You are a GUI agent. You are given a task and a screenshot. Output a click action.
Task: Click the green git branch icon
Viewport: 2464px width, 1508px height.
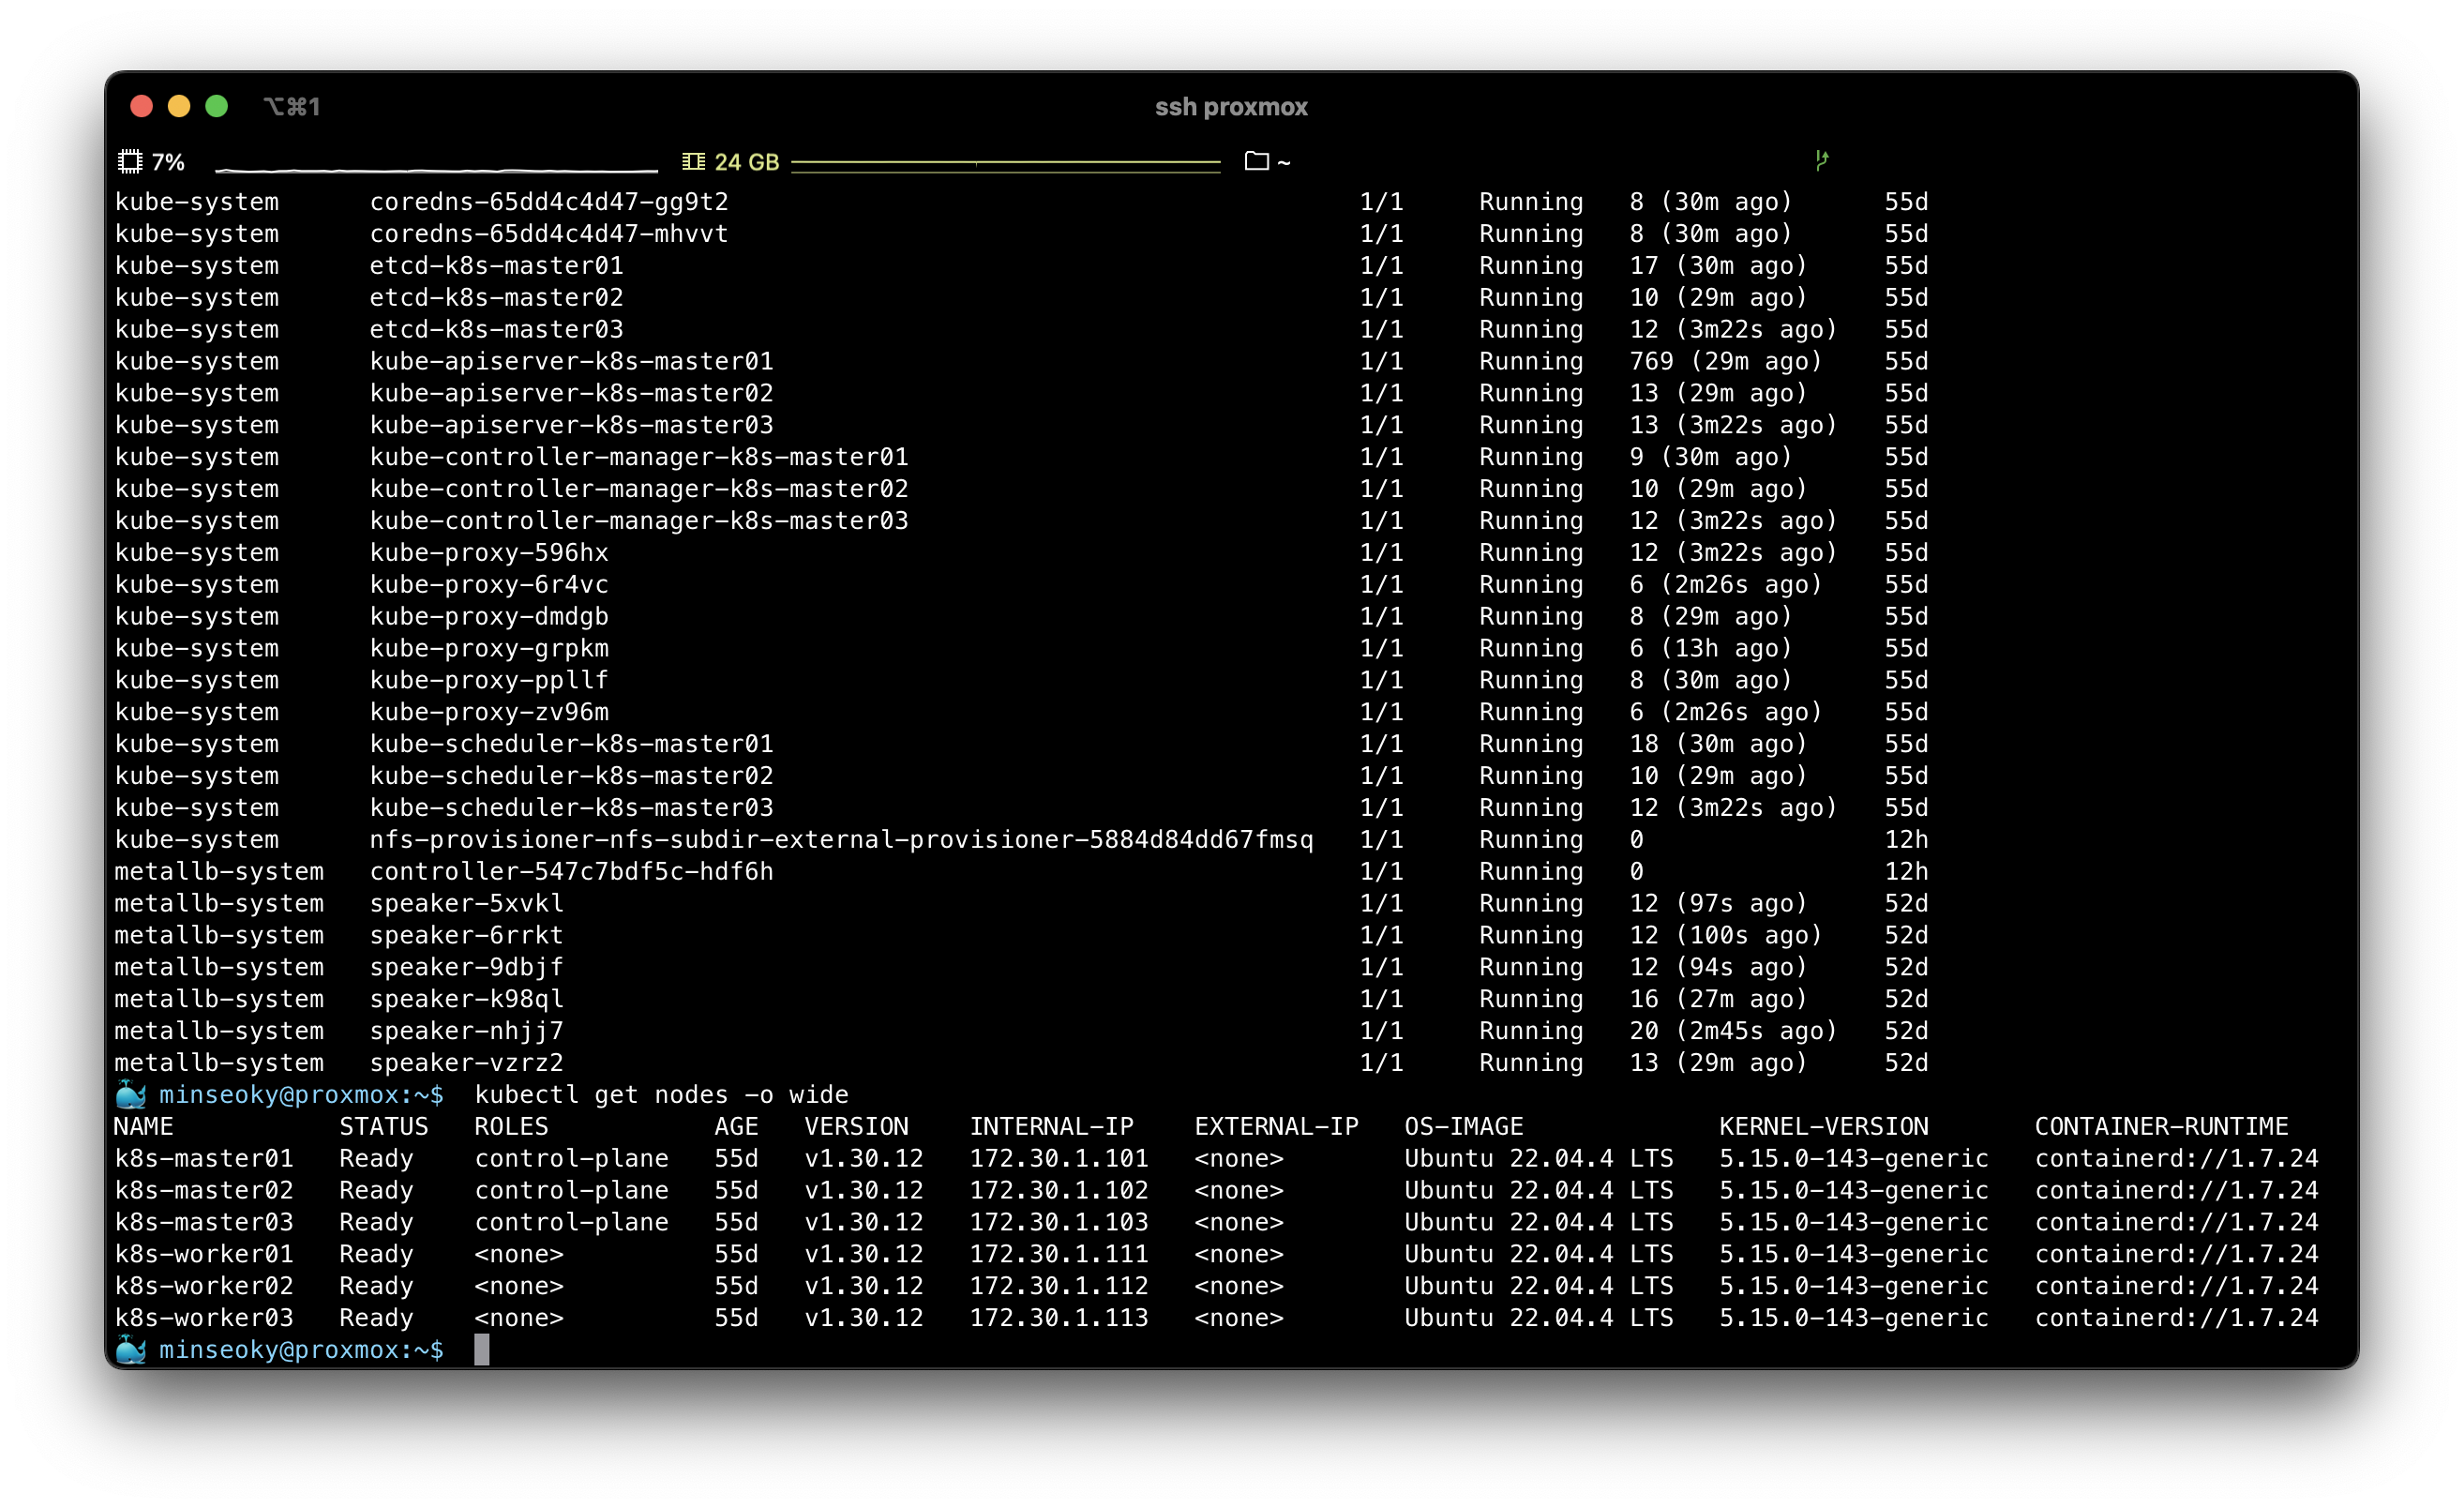(1822, 160)
